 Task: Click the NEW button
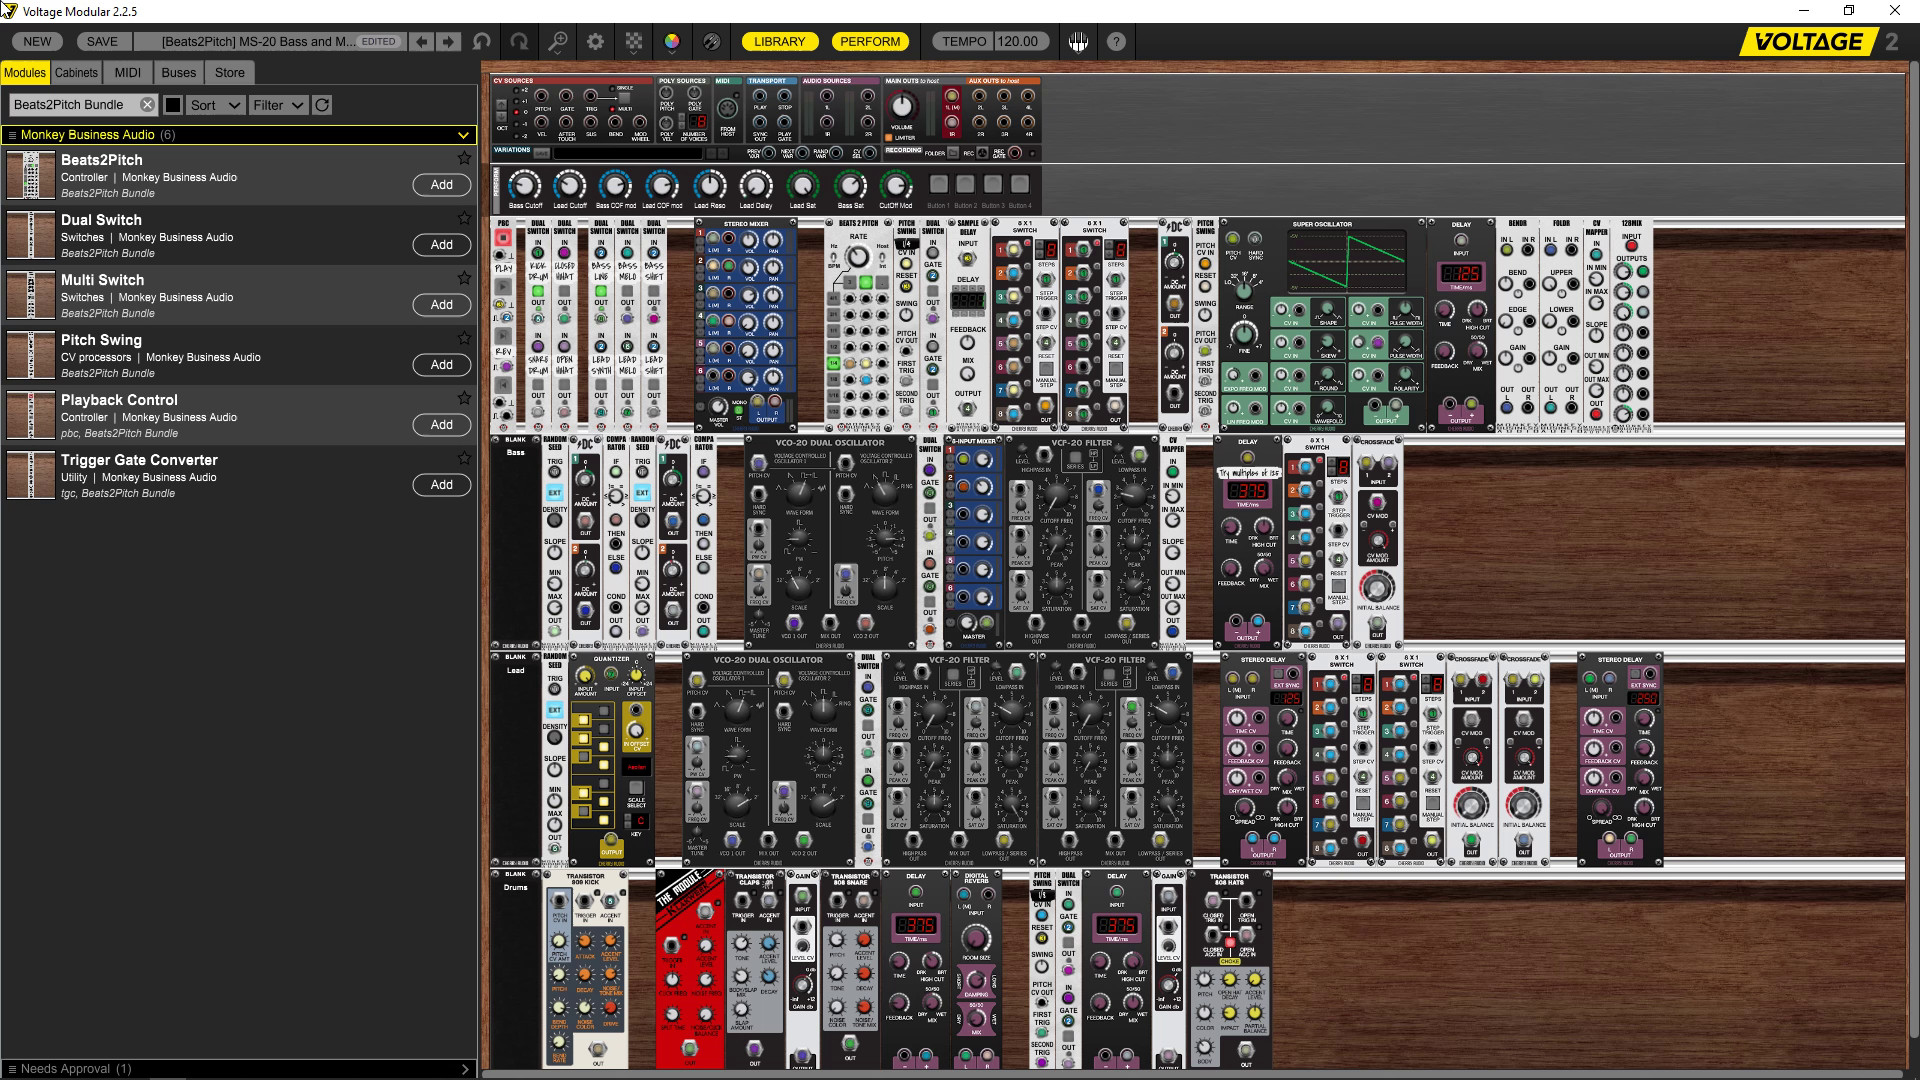37,41
